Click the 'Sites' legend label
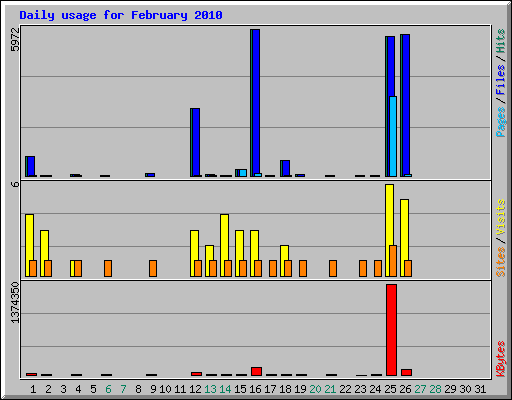The height and width of the screenshot is (400, 512). pos(501,262)
